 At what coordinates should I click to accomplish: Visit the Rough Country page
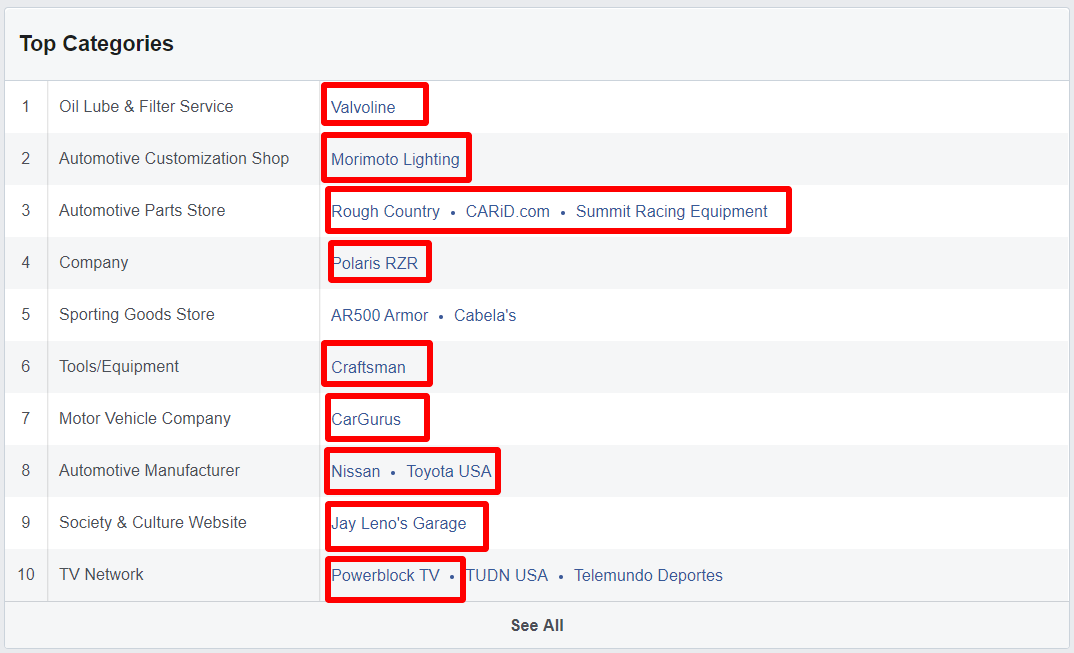point(386,212)
